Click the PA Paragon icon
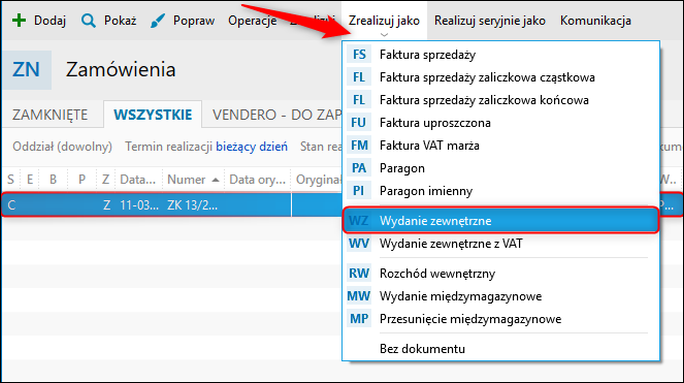This screenshot has width=684, height=383. click(359, 168)
